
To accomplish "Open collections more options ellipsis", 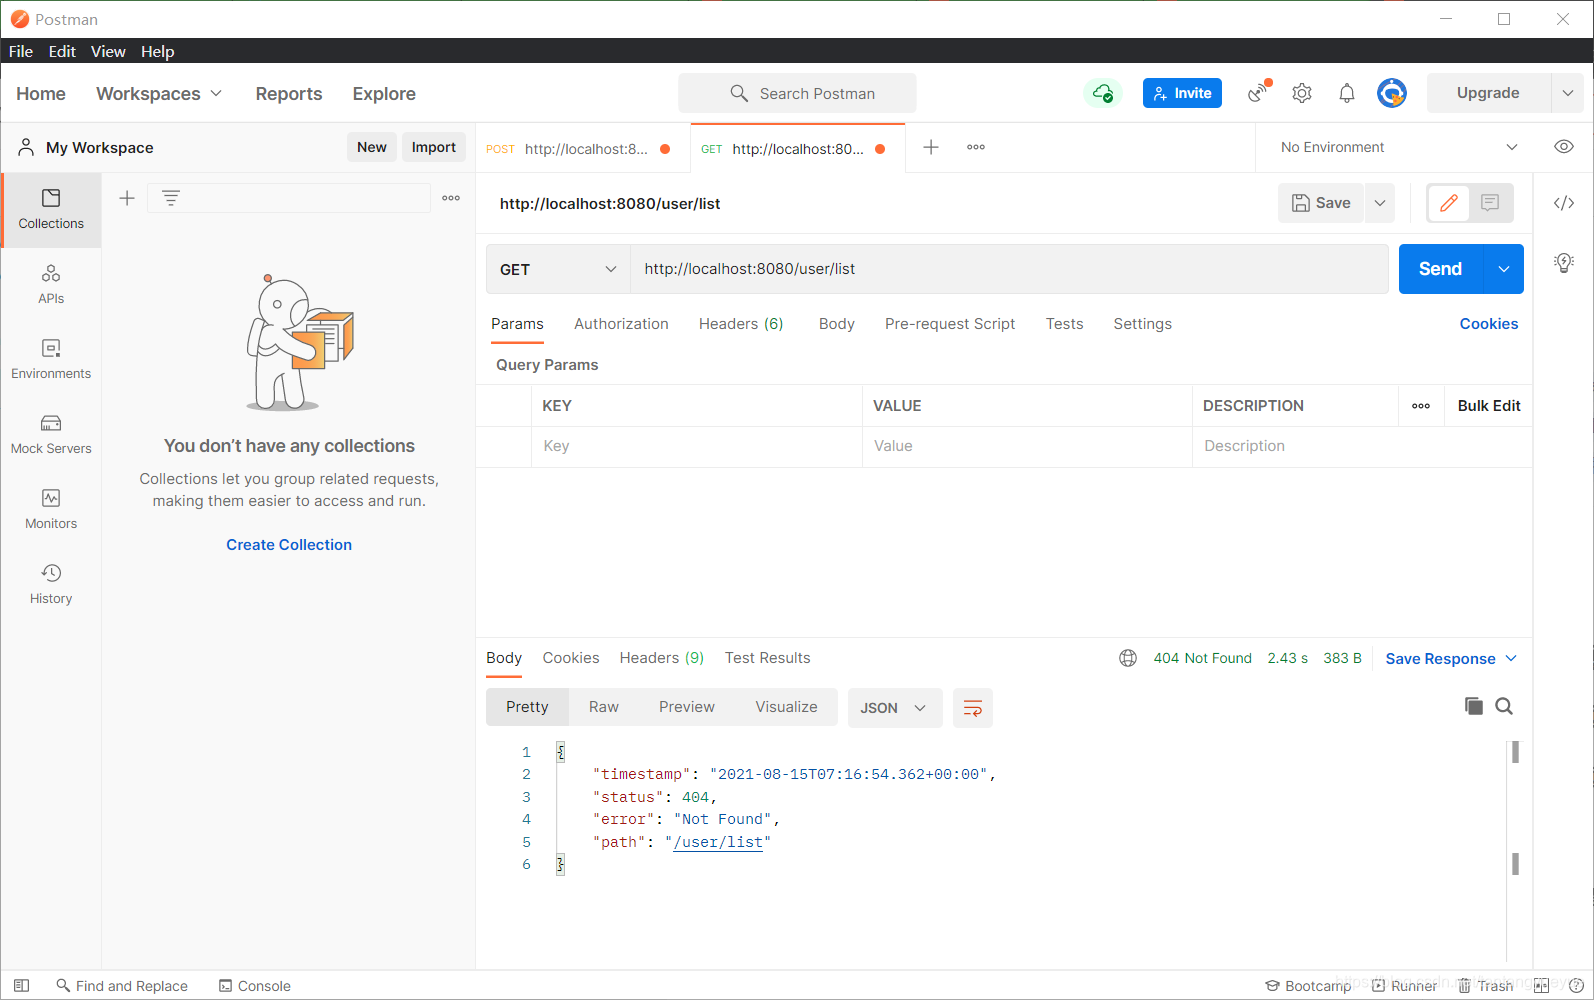I will 451,198.
